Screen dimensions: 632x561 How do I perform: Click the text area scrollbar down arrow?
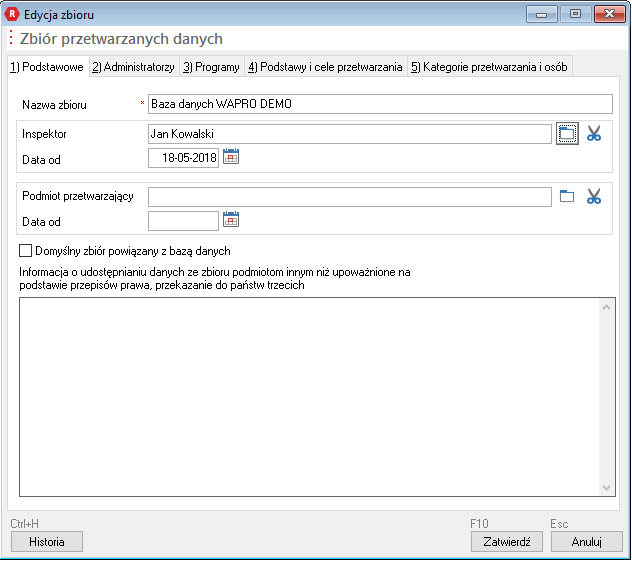[606, 488]
